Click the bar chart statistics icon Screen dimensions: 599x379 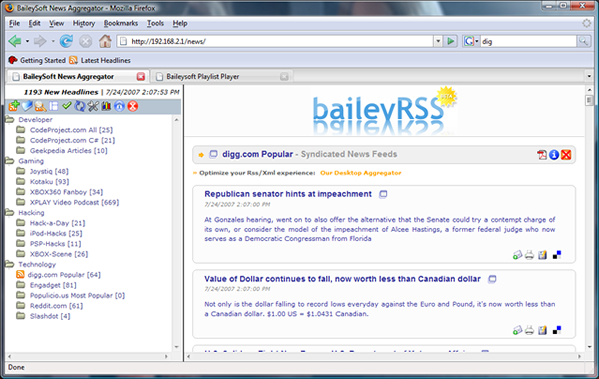[x=106, y=106]
